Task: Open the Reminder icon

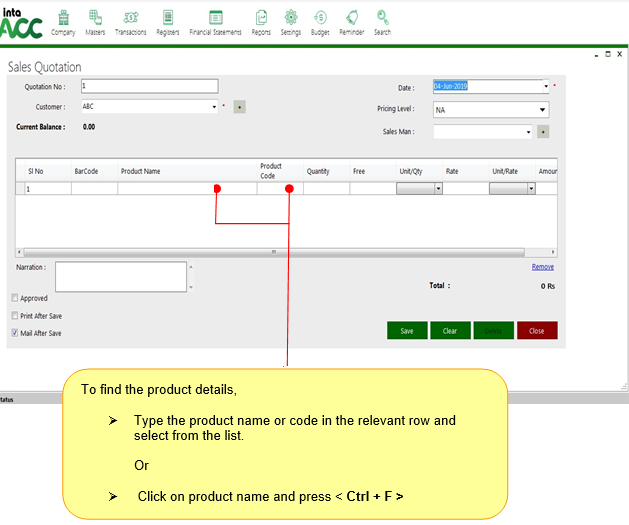Action: coord(351,18)
